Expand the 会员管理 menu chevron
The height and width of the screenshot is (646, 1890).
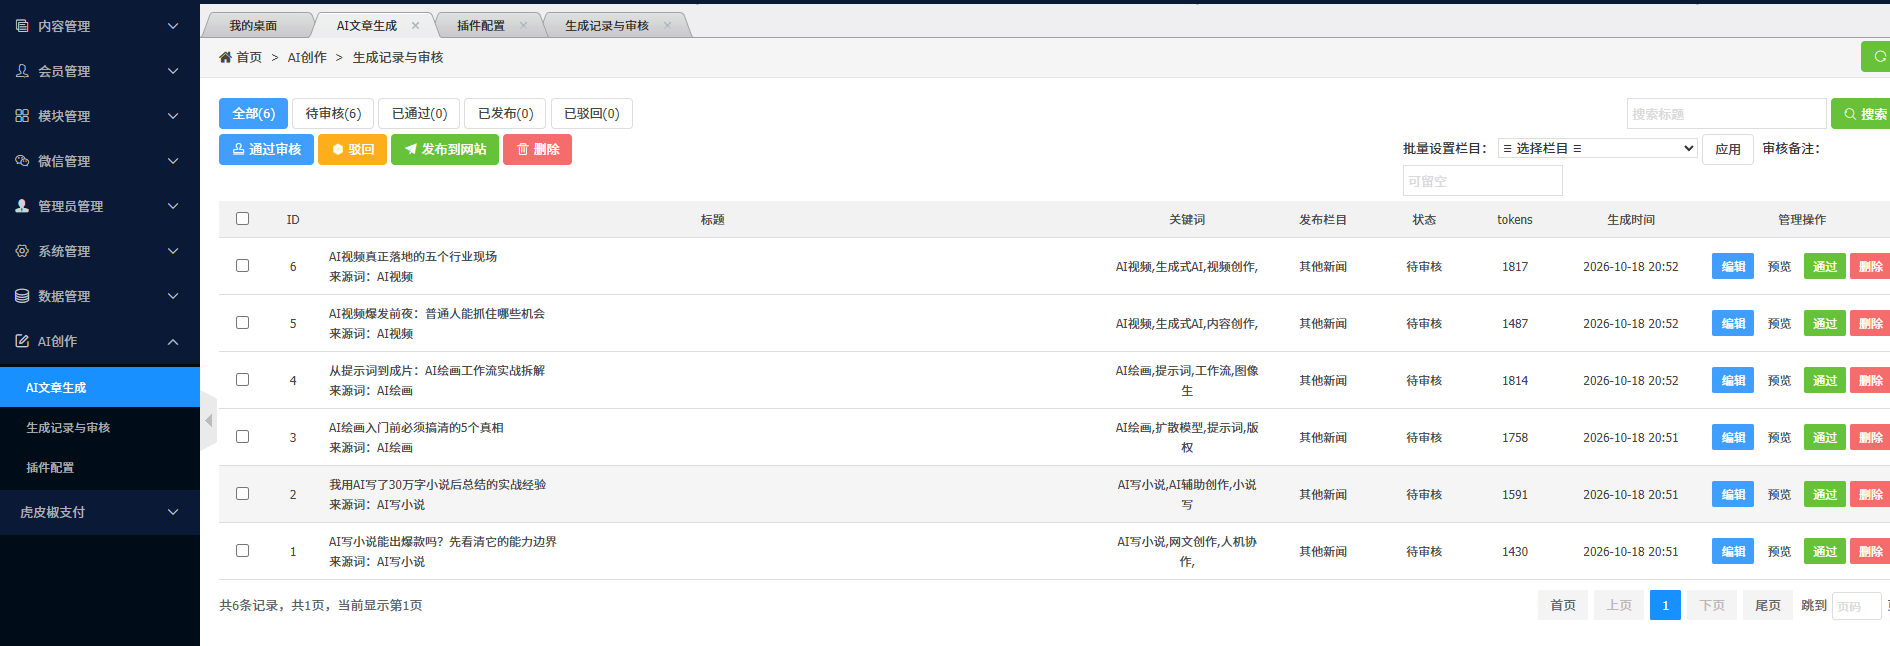173,71
